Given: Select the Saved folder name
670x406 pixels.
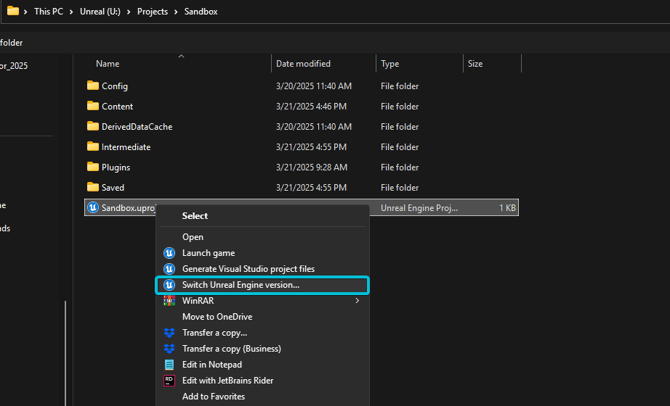Looking at the screenshot, I should [x=113, y=188].
